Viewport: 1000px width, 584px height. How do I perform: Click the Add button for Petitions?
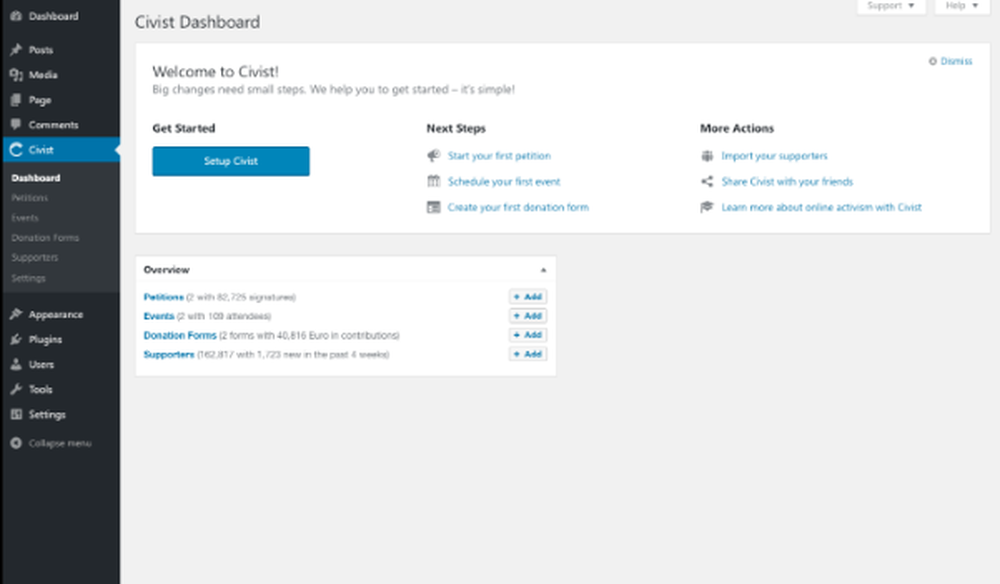point(527,296)
